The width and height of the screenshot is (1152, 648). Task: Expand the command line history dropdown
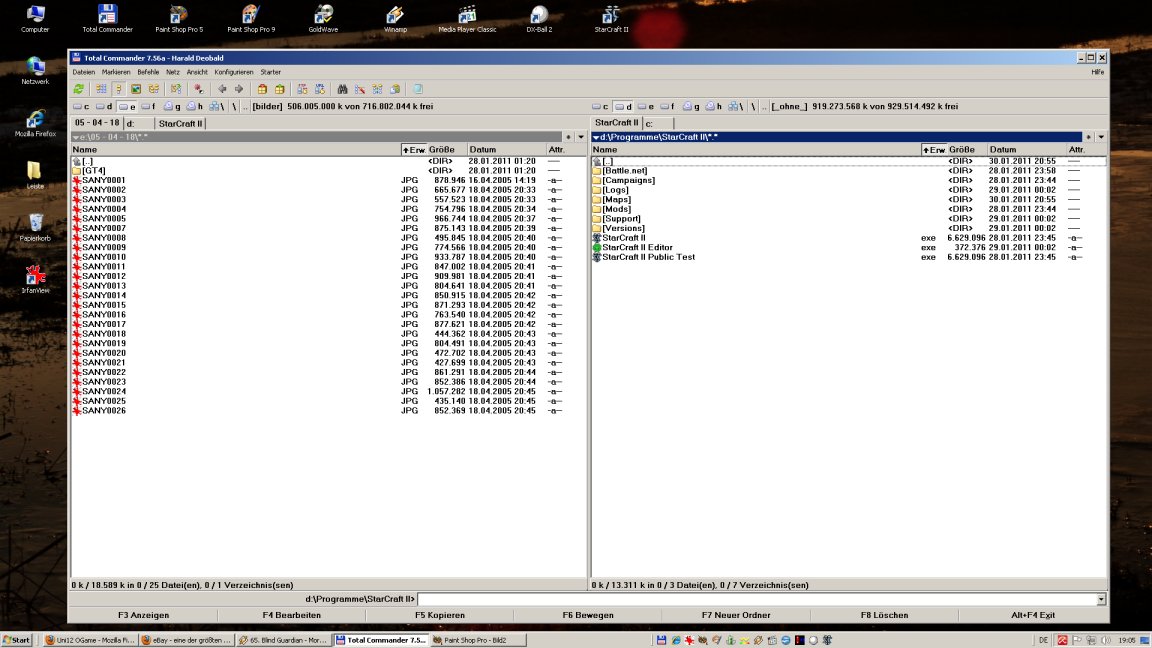(1101, 600)
